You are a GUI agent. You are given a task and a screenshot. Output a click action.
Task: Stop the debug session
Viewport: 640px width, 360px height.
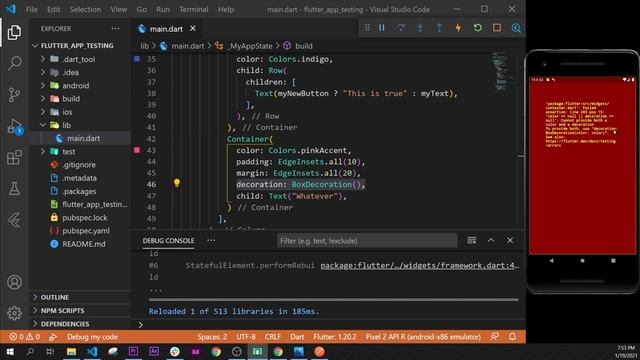click(497, 28)
